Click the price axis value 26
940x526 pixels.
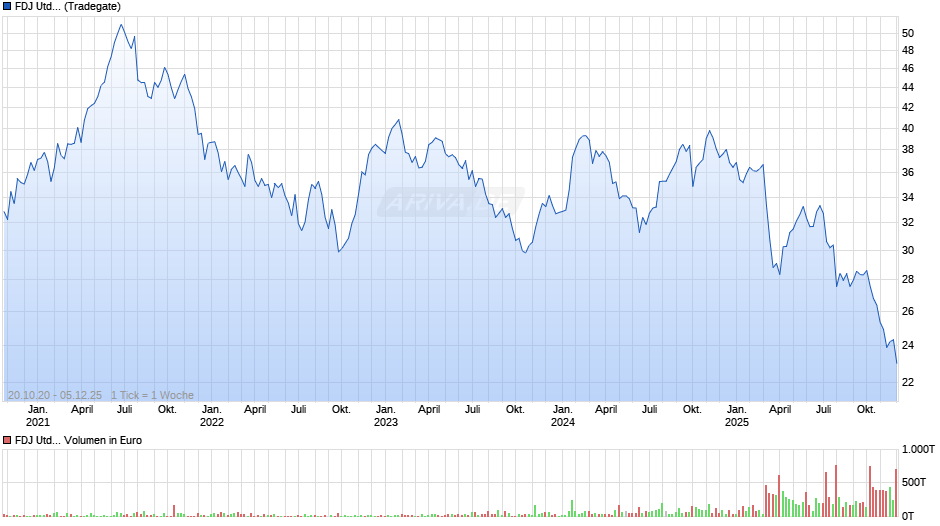tap(908, 311)
